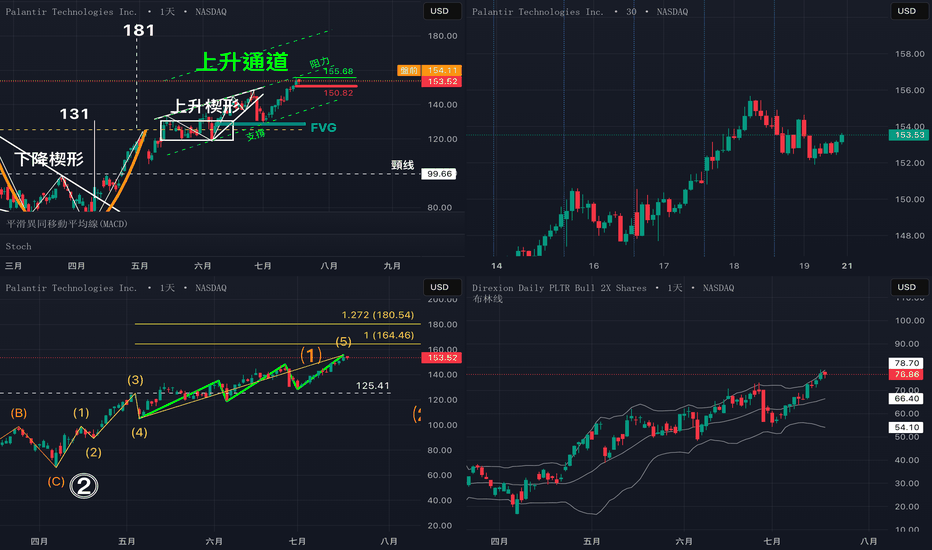Click the red 76.86 price label

click(907, 374)
